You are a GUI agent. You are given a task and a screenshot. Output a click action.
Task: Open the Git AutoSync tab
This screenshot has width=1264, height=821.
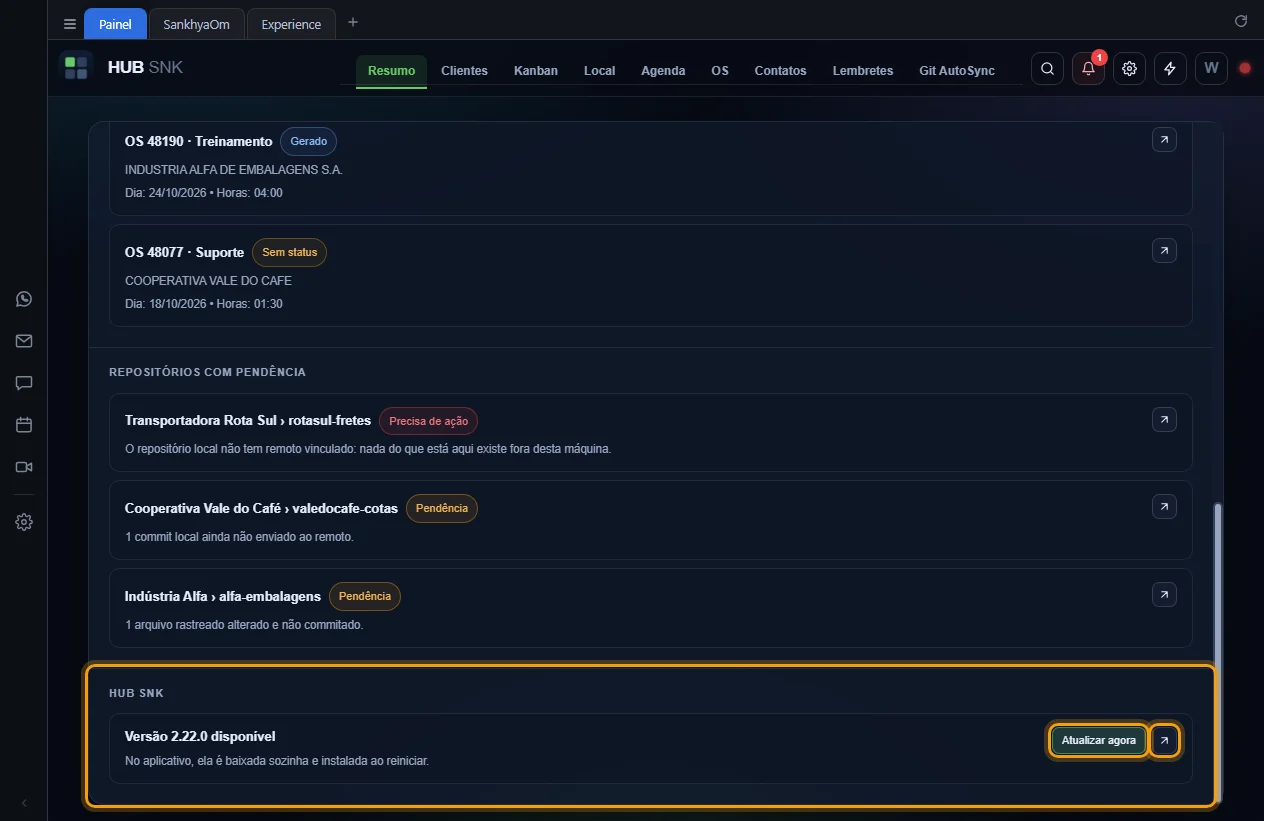coord(957,71)
